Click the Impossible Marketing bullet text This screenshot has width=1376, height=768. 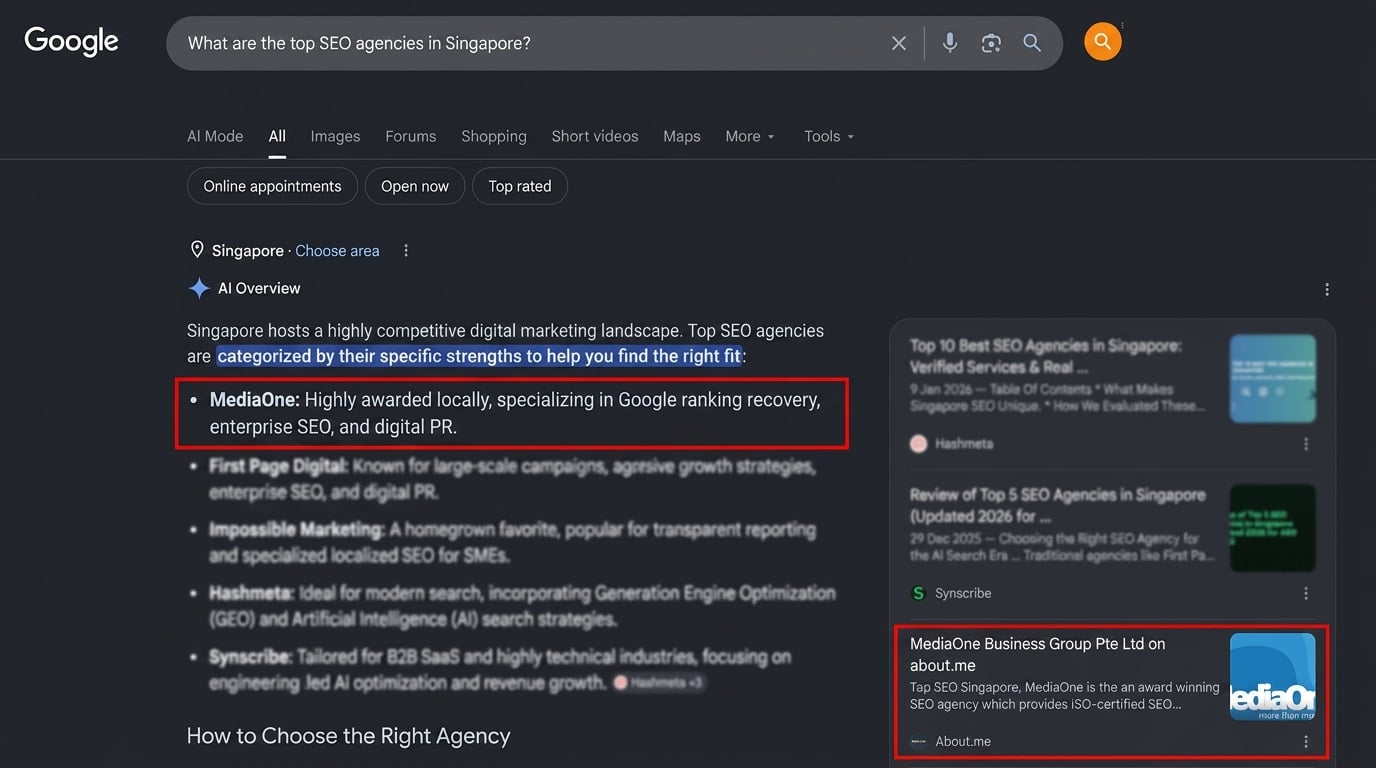coord(513,542)
